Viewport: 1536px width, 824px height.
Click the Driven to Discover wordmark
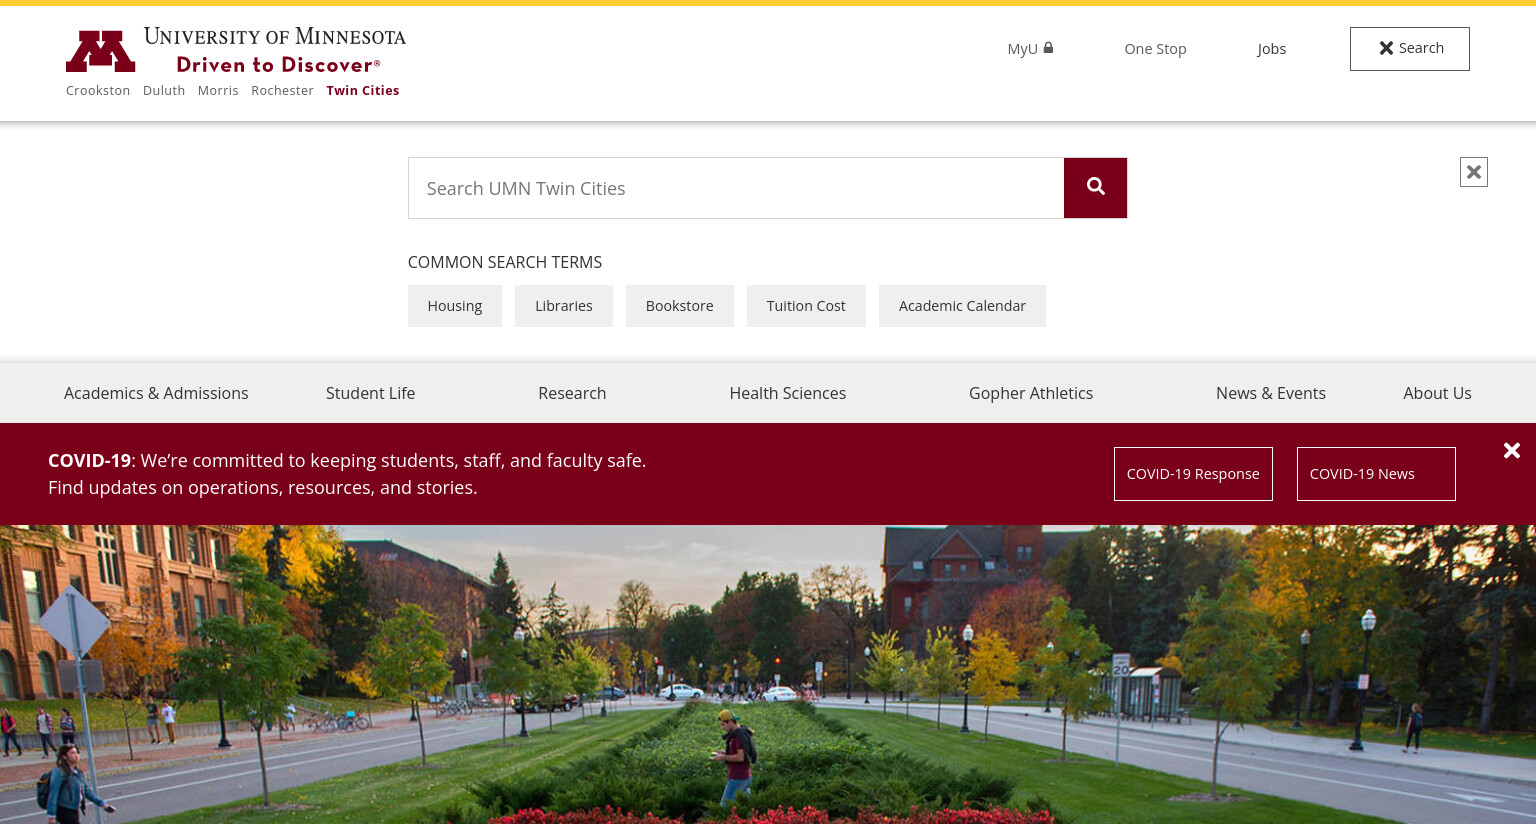tap(278, 65)
